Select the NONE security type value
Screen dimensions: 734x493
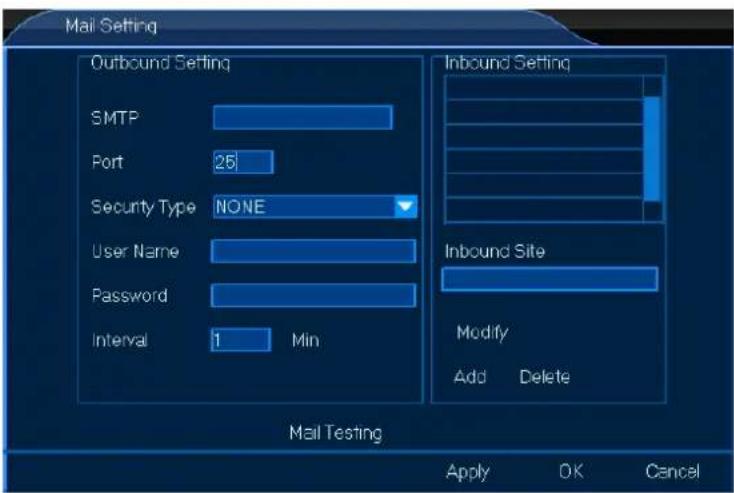tap(241, 207)
